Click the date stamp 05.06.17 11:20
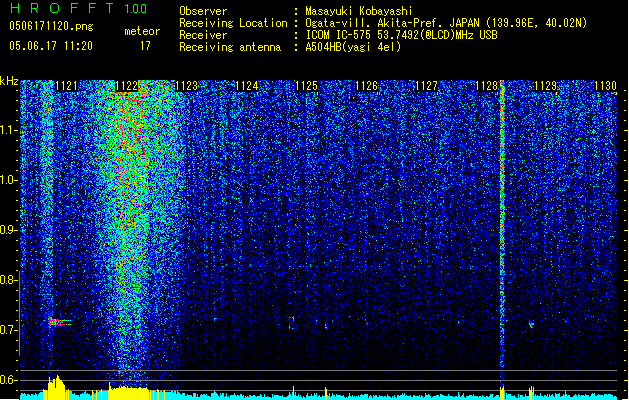Screen dimensions: 629x400 (51, 46)
